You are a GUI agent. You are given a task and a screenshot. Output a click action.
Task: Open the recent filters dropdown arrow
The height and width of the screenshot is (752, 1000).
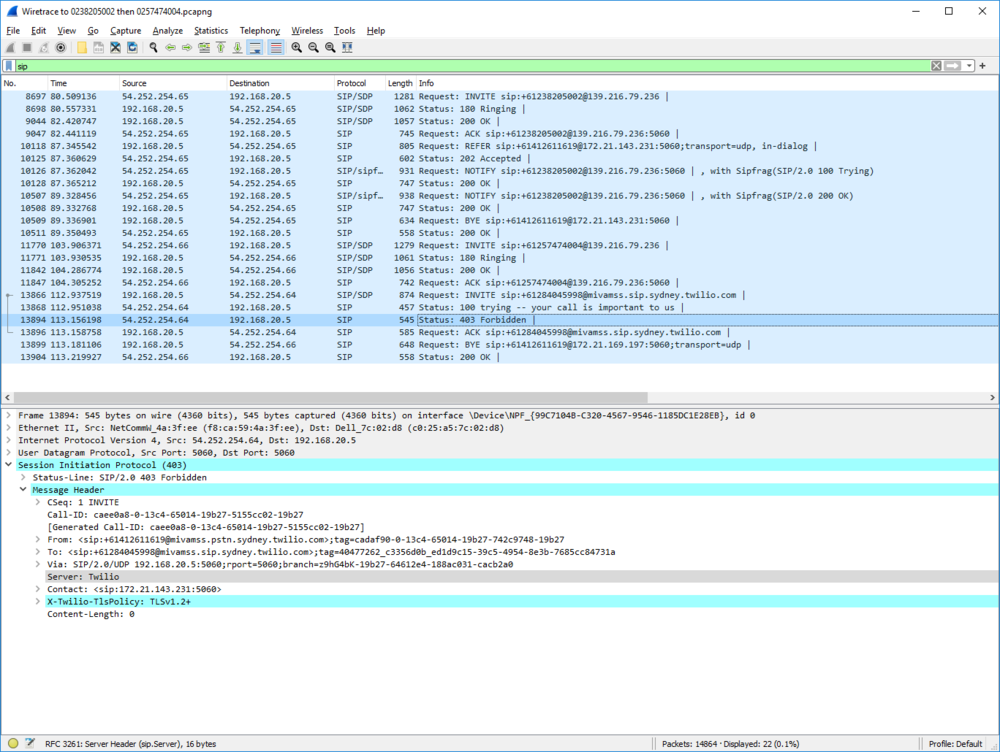point(968,66)
